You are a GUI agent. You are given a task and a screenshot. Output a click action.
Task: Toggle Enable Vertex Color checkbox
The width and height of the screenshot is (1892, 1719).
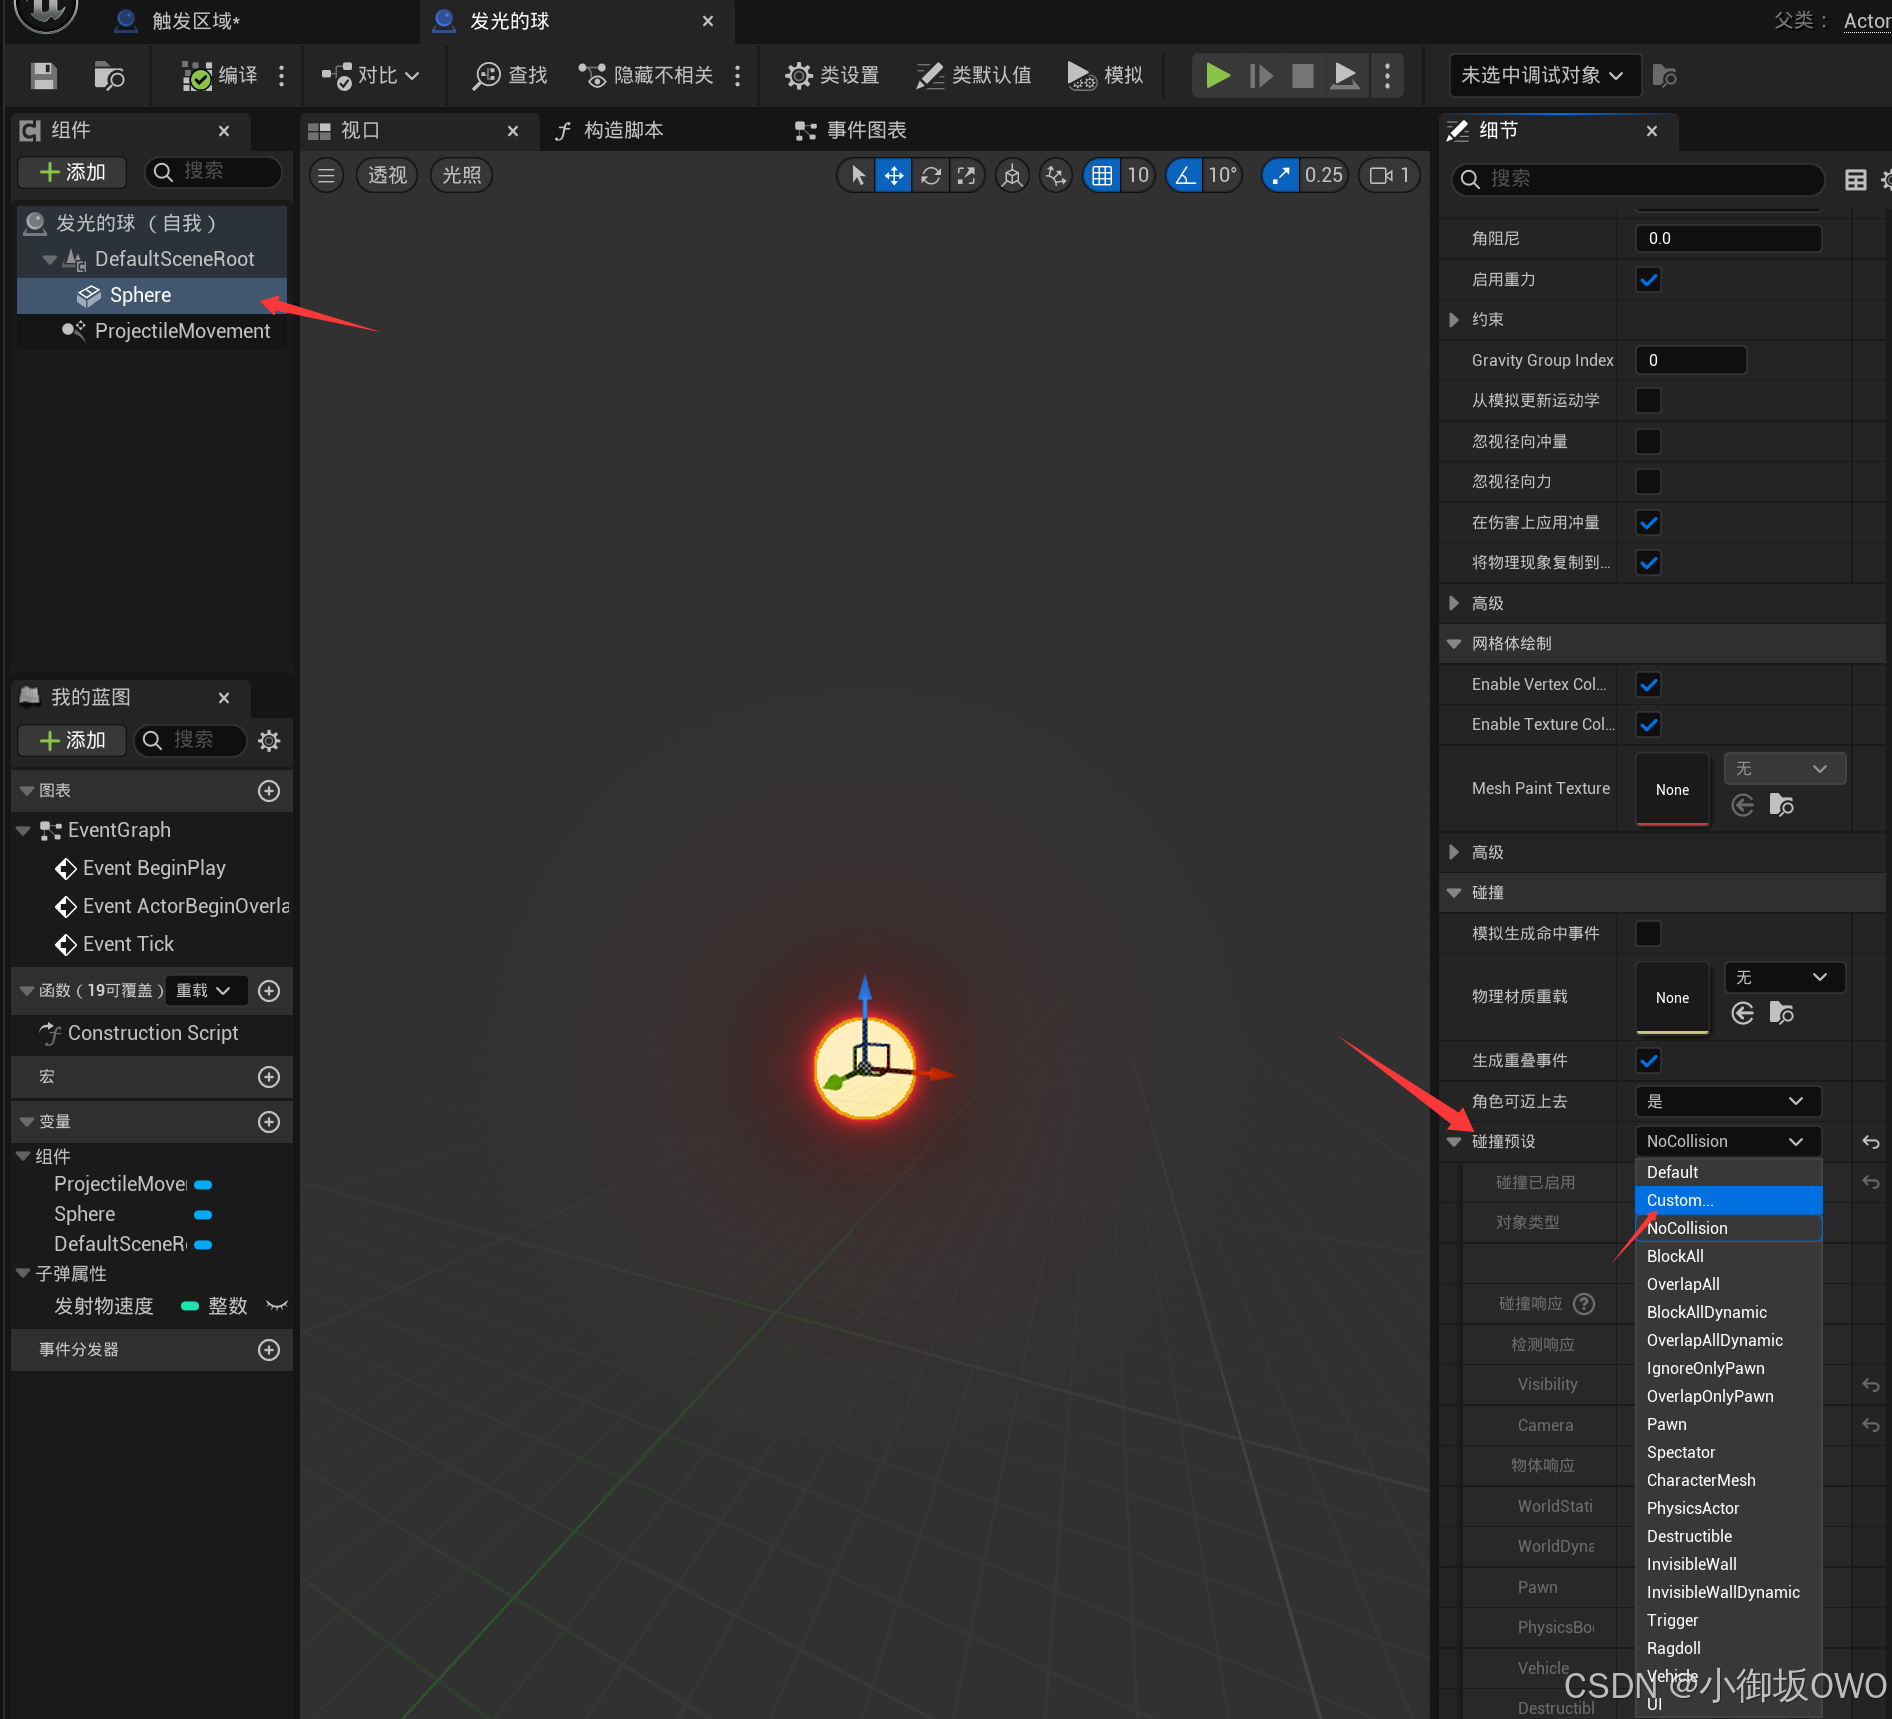(x=1649, y=685)
